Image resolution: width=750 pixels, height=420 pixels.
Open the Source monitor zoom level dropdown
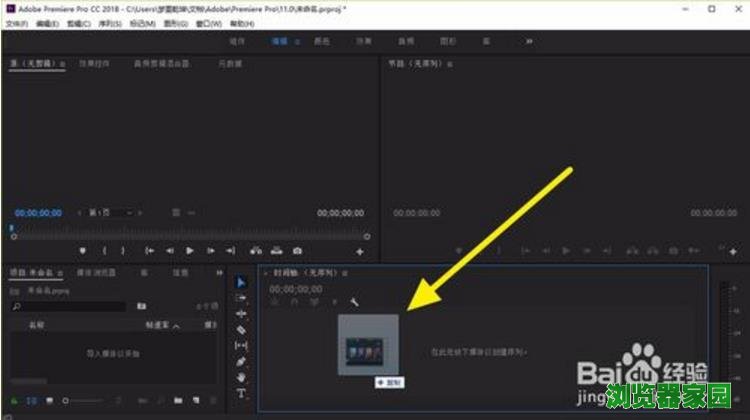[102, 213]
